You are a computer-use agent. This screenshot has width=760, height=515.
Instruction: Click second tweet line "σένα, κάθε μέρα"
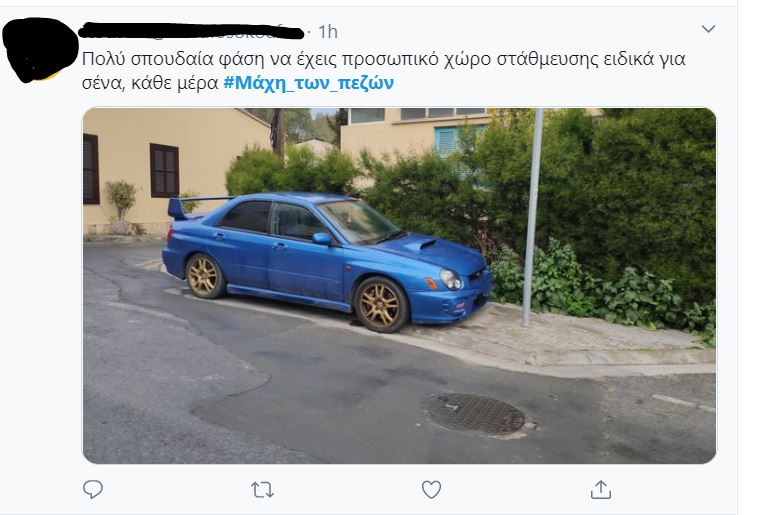click(x=150, y=83)
